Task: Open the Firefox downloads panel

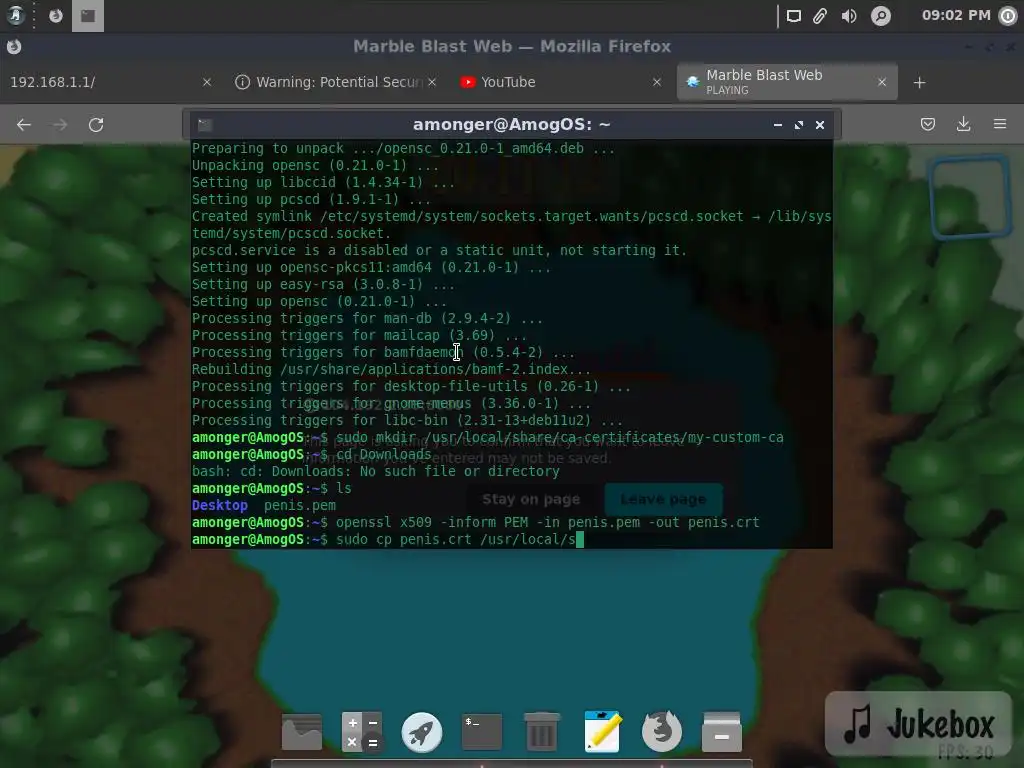Action: [x=964, y=124]
